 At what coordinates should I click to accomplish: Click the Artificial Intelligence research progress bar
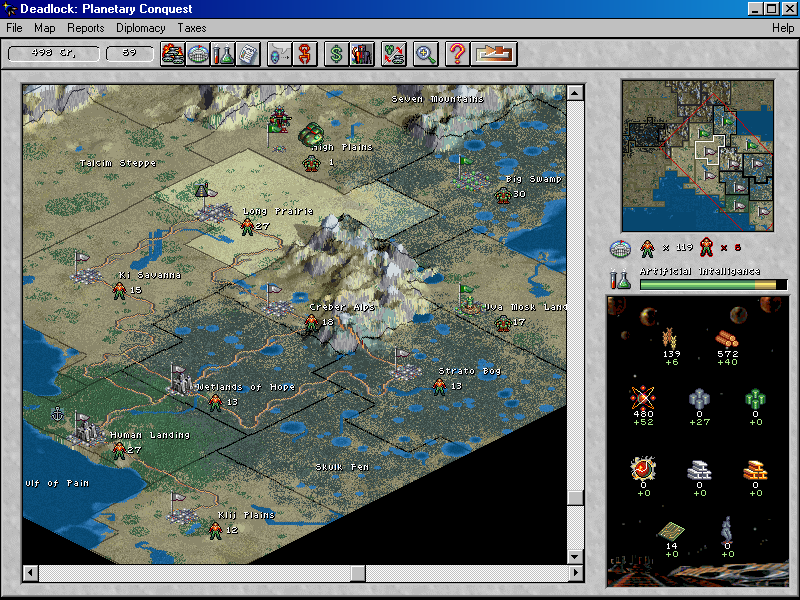[713, 285]
